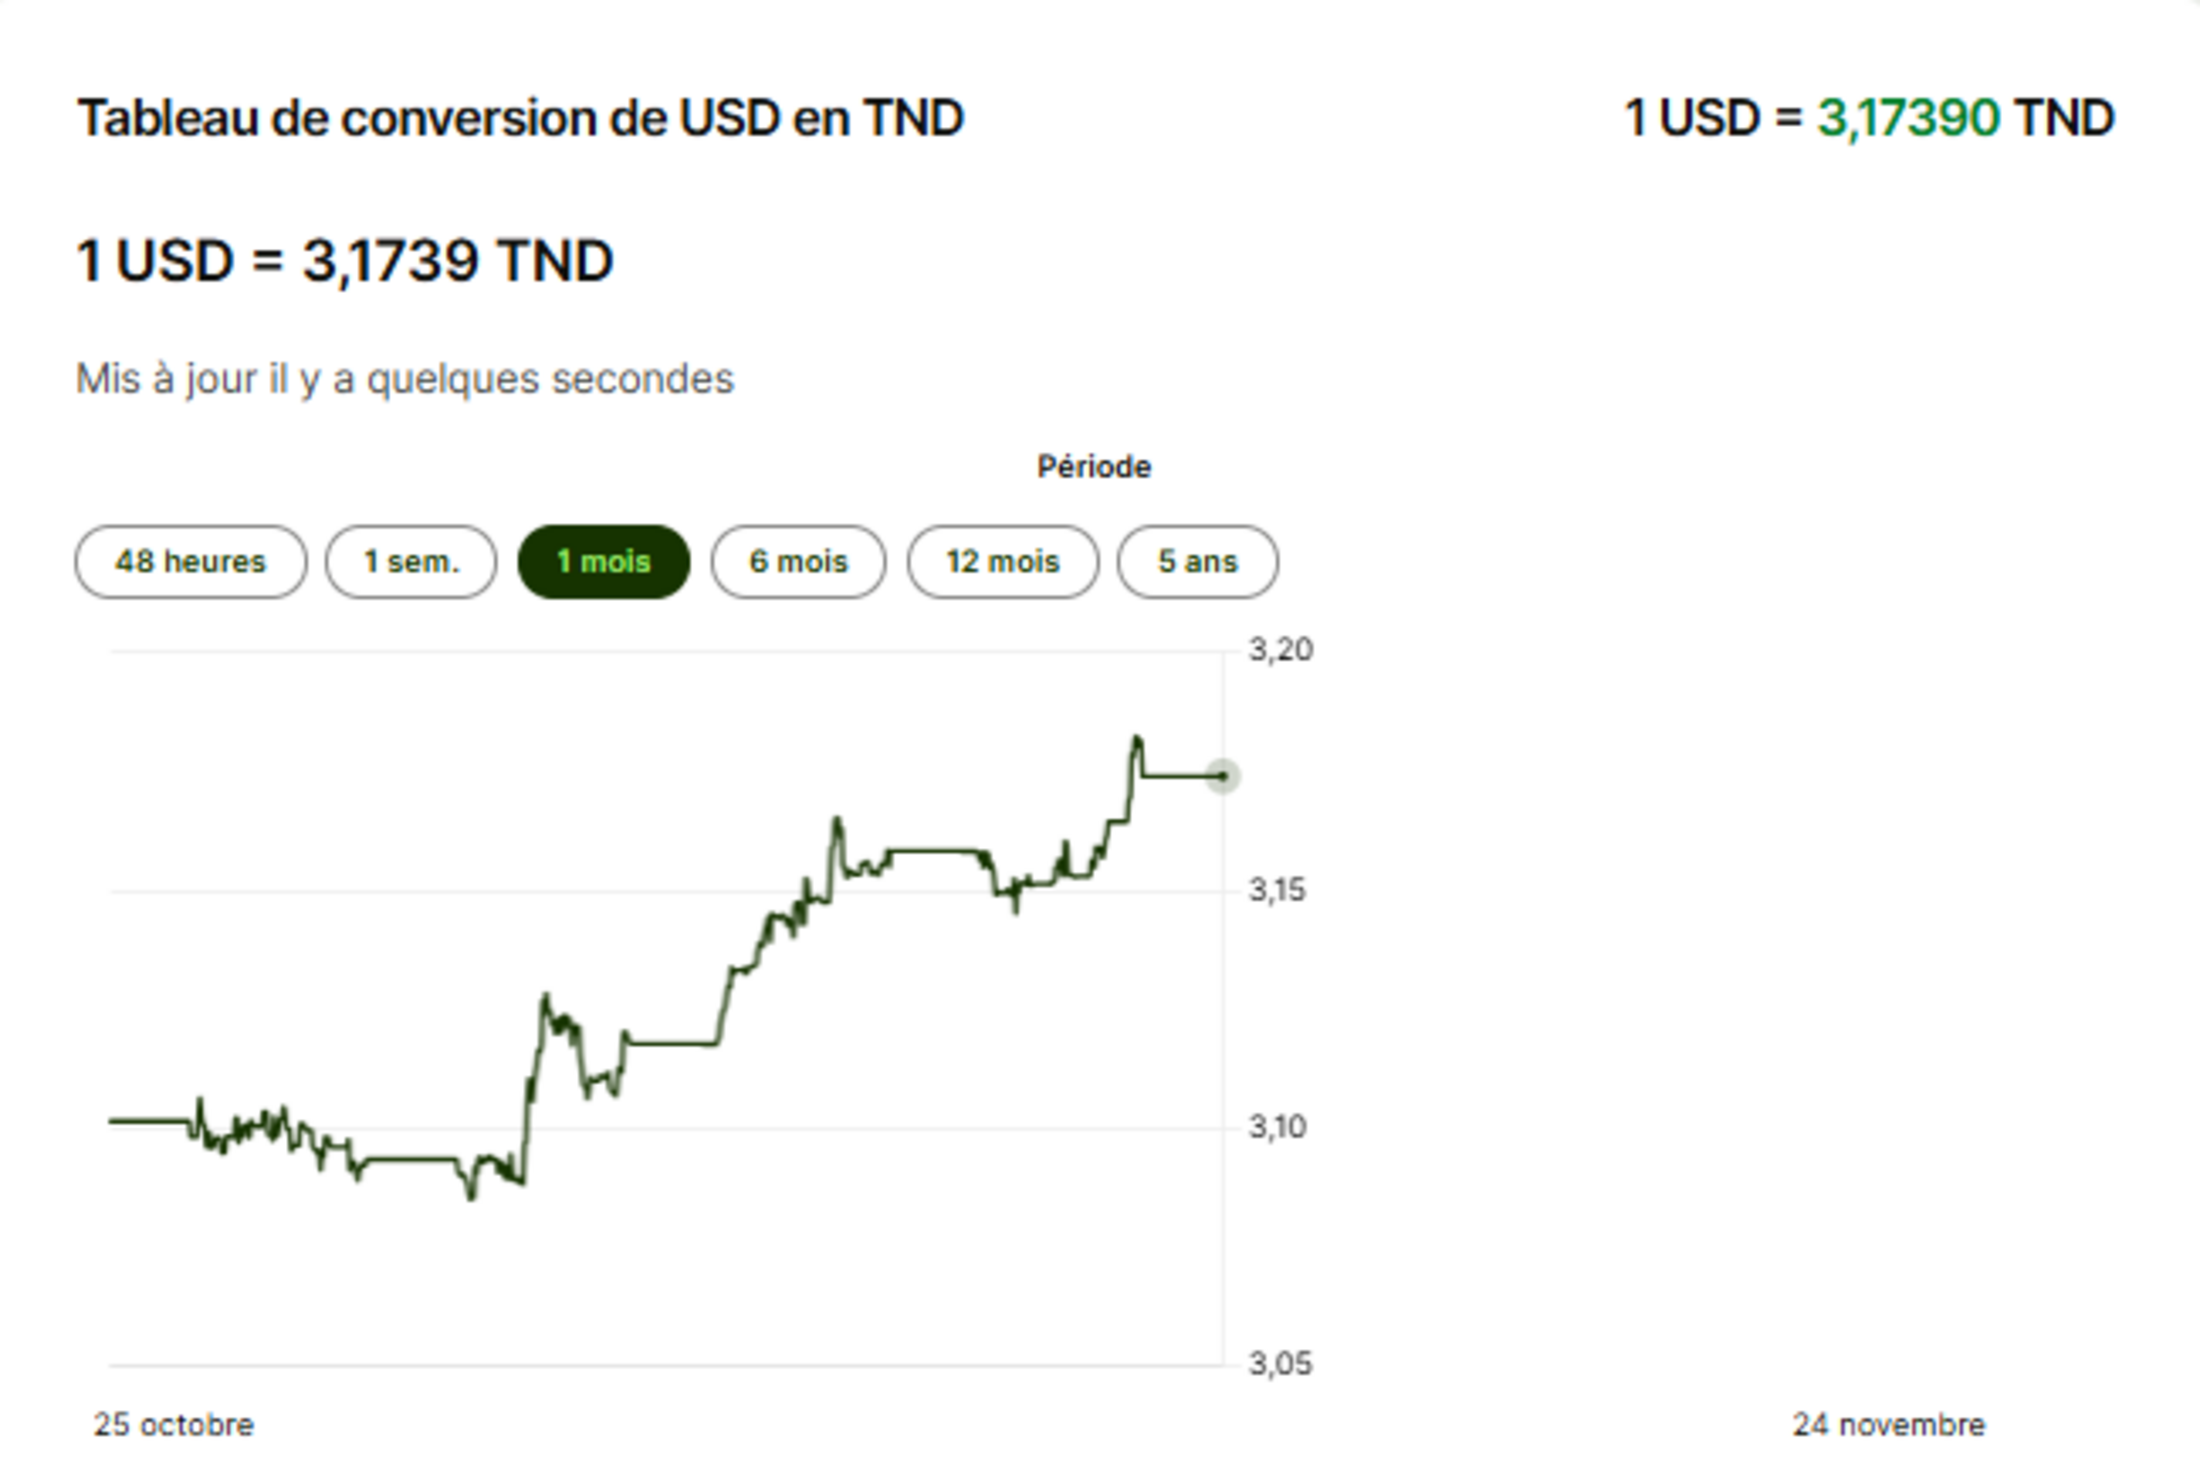Screen dimensions: 2200x1476
Task: Click the lowest dip of the chart line
Action: 472,1195
